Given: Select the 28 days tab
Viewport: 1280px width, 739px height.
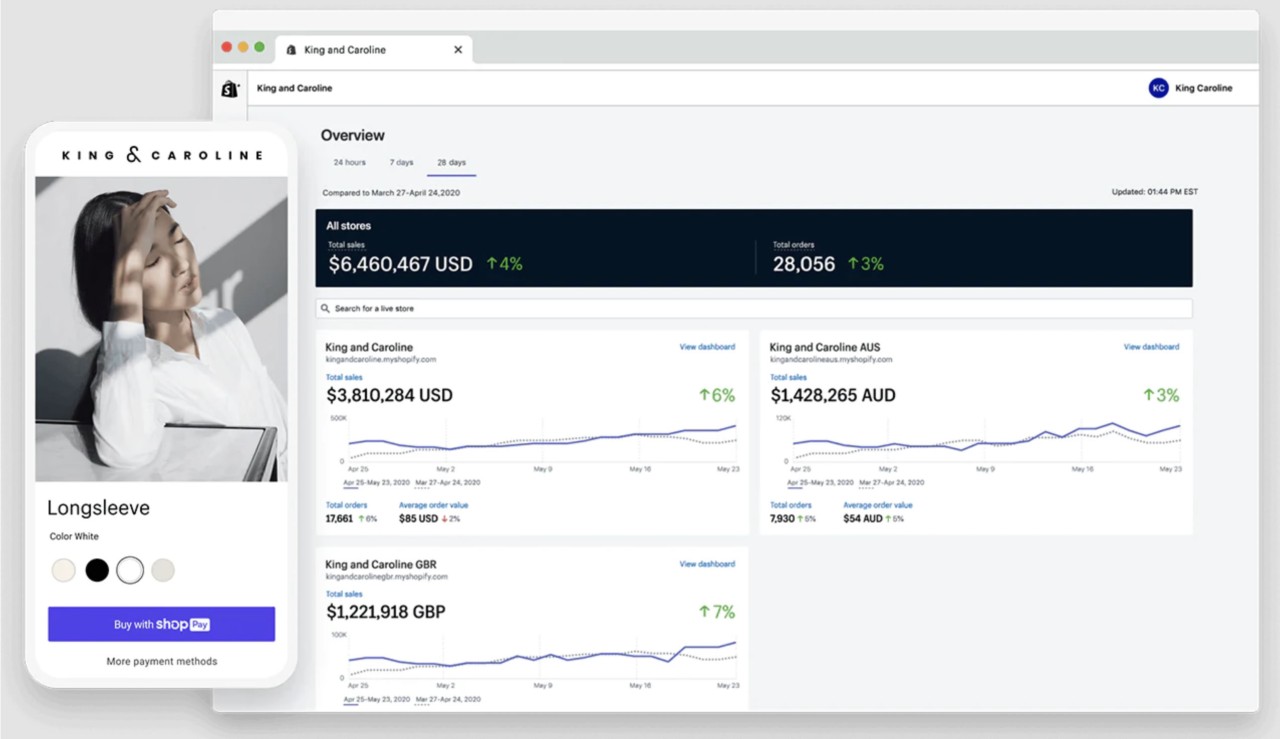Looking at the screenshot, I should [451, 161].
